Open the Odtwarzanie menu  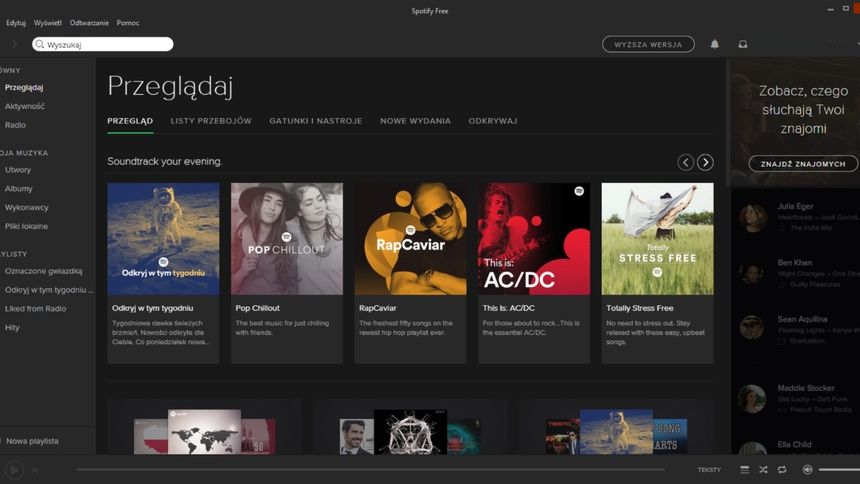(89, 22)
